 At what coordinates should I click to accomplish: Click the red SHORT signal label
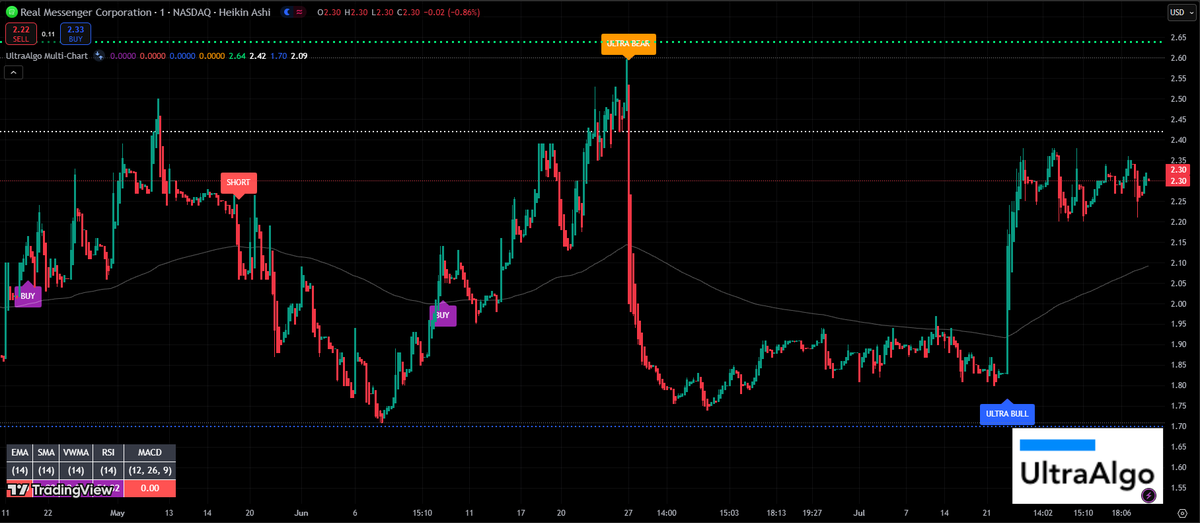coord(238,183)
